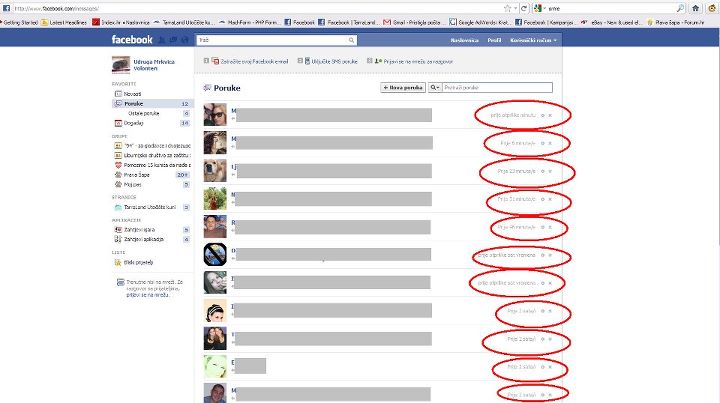Archive message from 'Prije 6 minuta' with x
This screenshot has width=720, height=403.
[x=550, y=144]
